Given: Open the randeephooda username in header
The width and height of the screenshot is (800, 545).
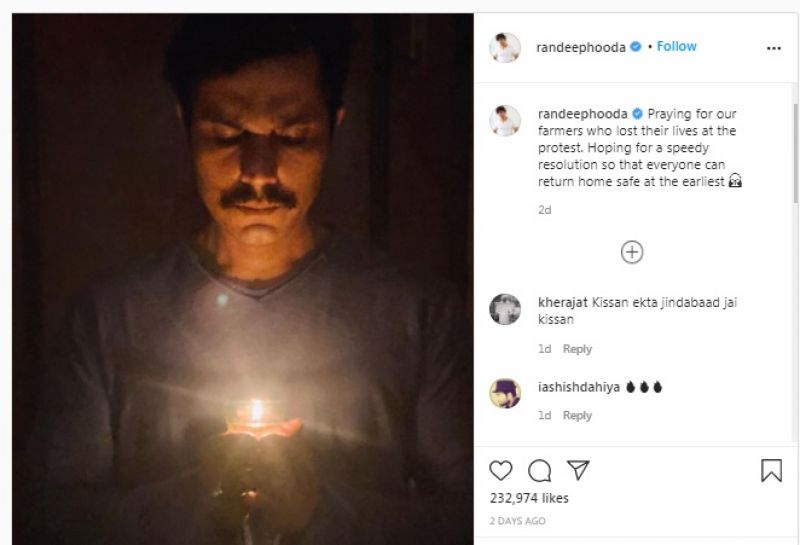Looking at the screenshot, I should 582,47.
